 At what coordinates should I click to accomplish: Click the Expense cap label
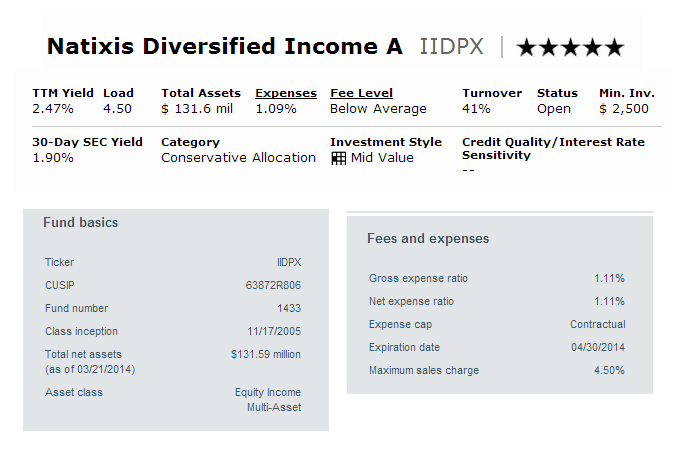coord(400,325)
